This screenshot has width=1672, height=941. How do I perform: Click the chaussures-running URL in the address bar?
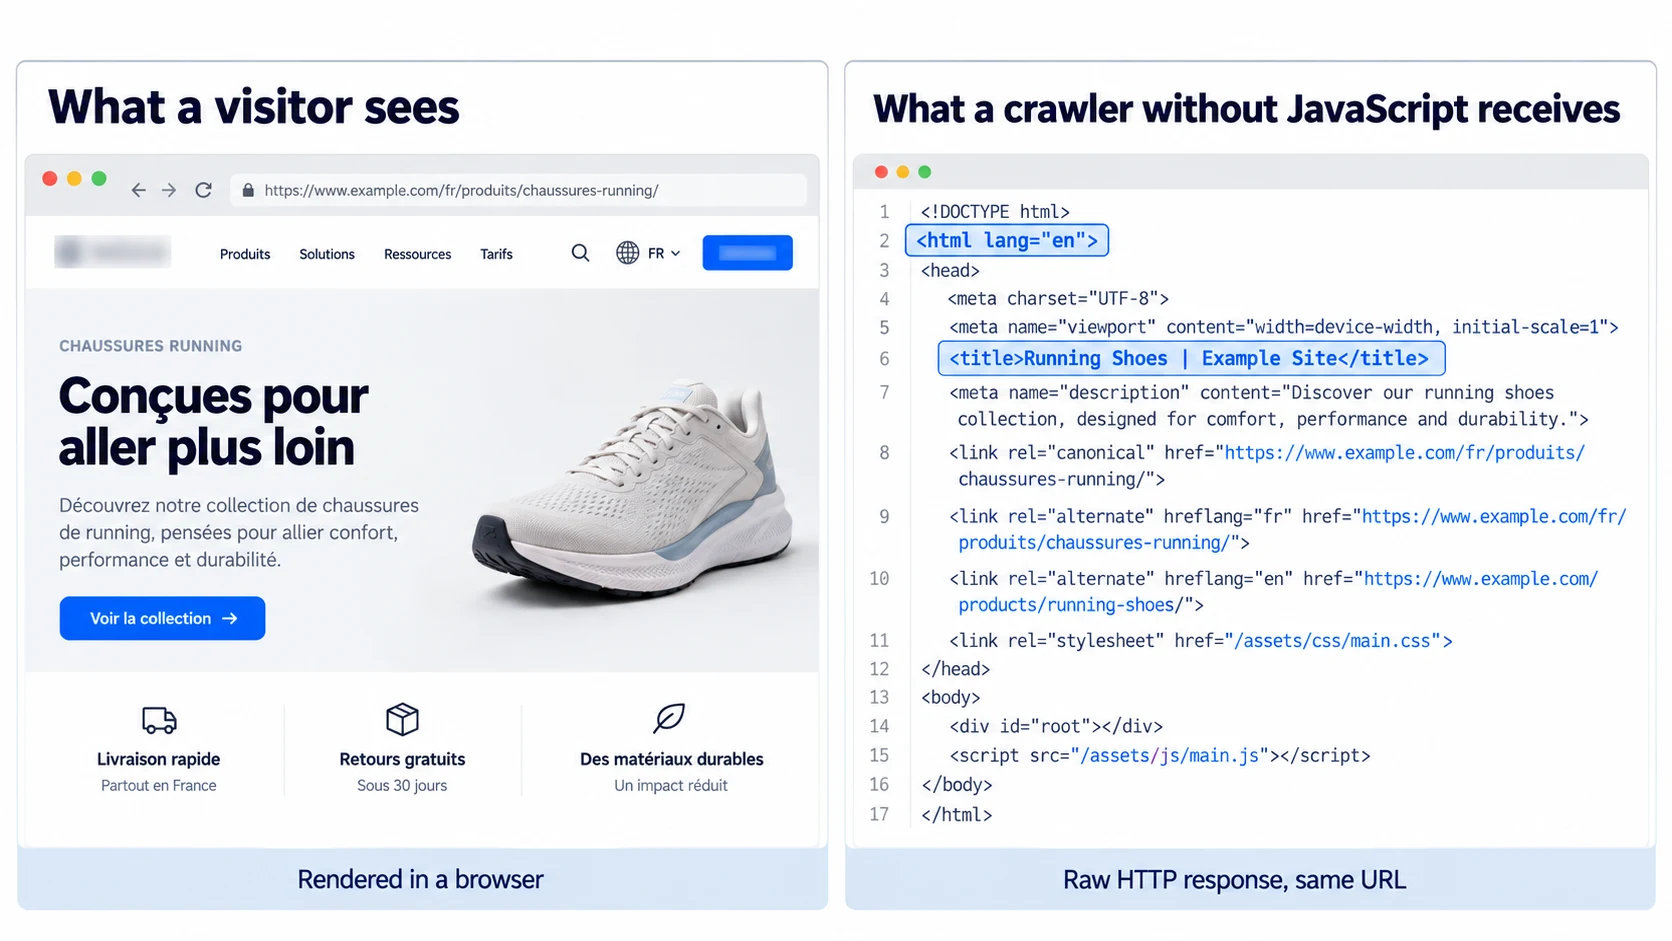point(461,190)
